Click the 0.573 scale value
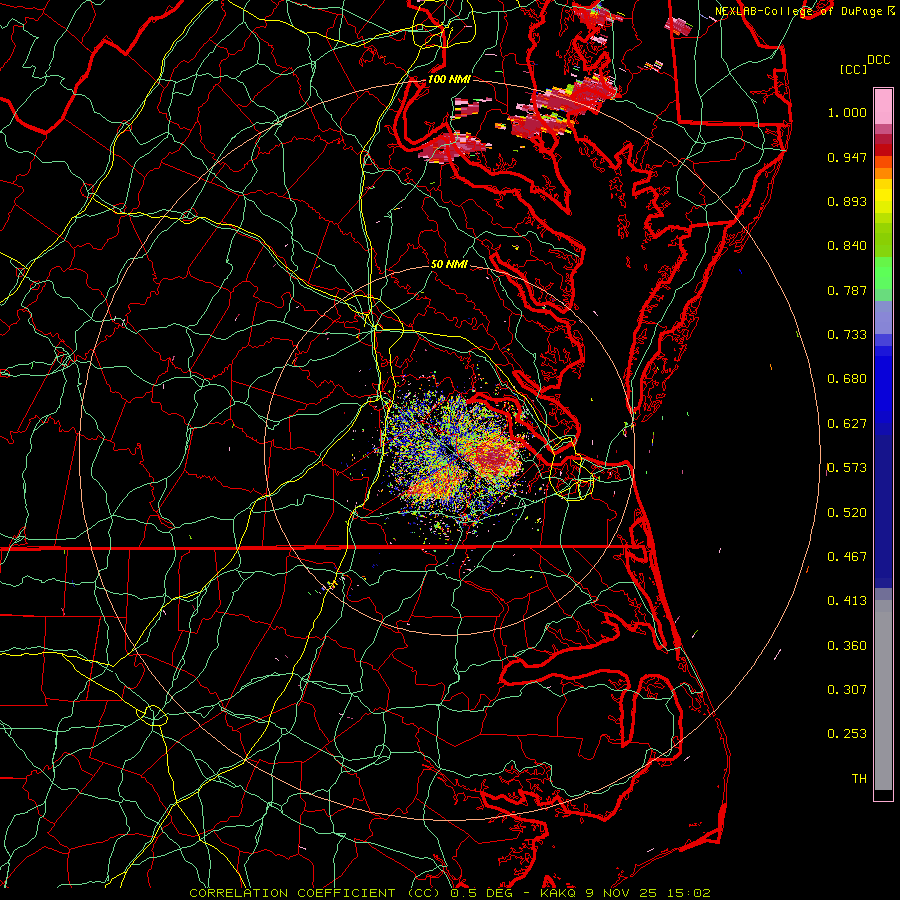The width and height of the screenshot is (900, 900). (x=847, y=468)
